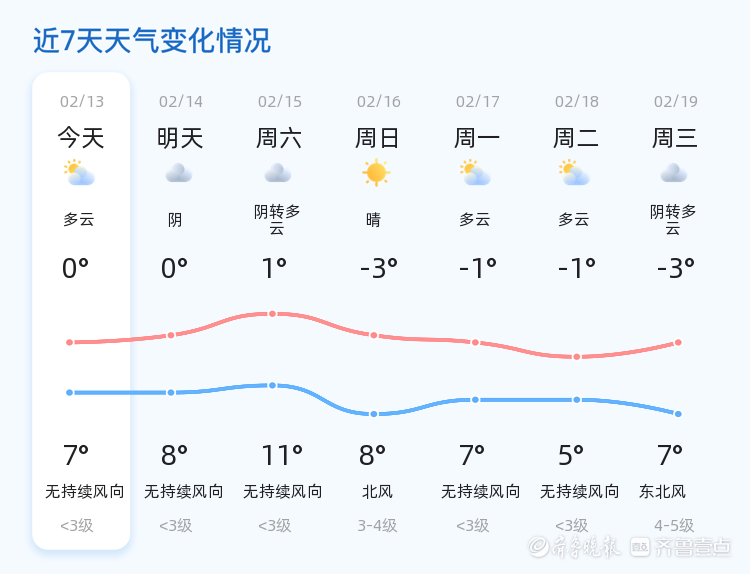
Task: Click the partly cloudy icon for 周一
Action: (x=475, y=173)
